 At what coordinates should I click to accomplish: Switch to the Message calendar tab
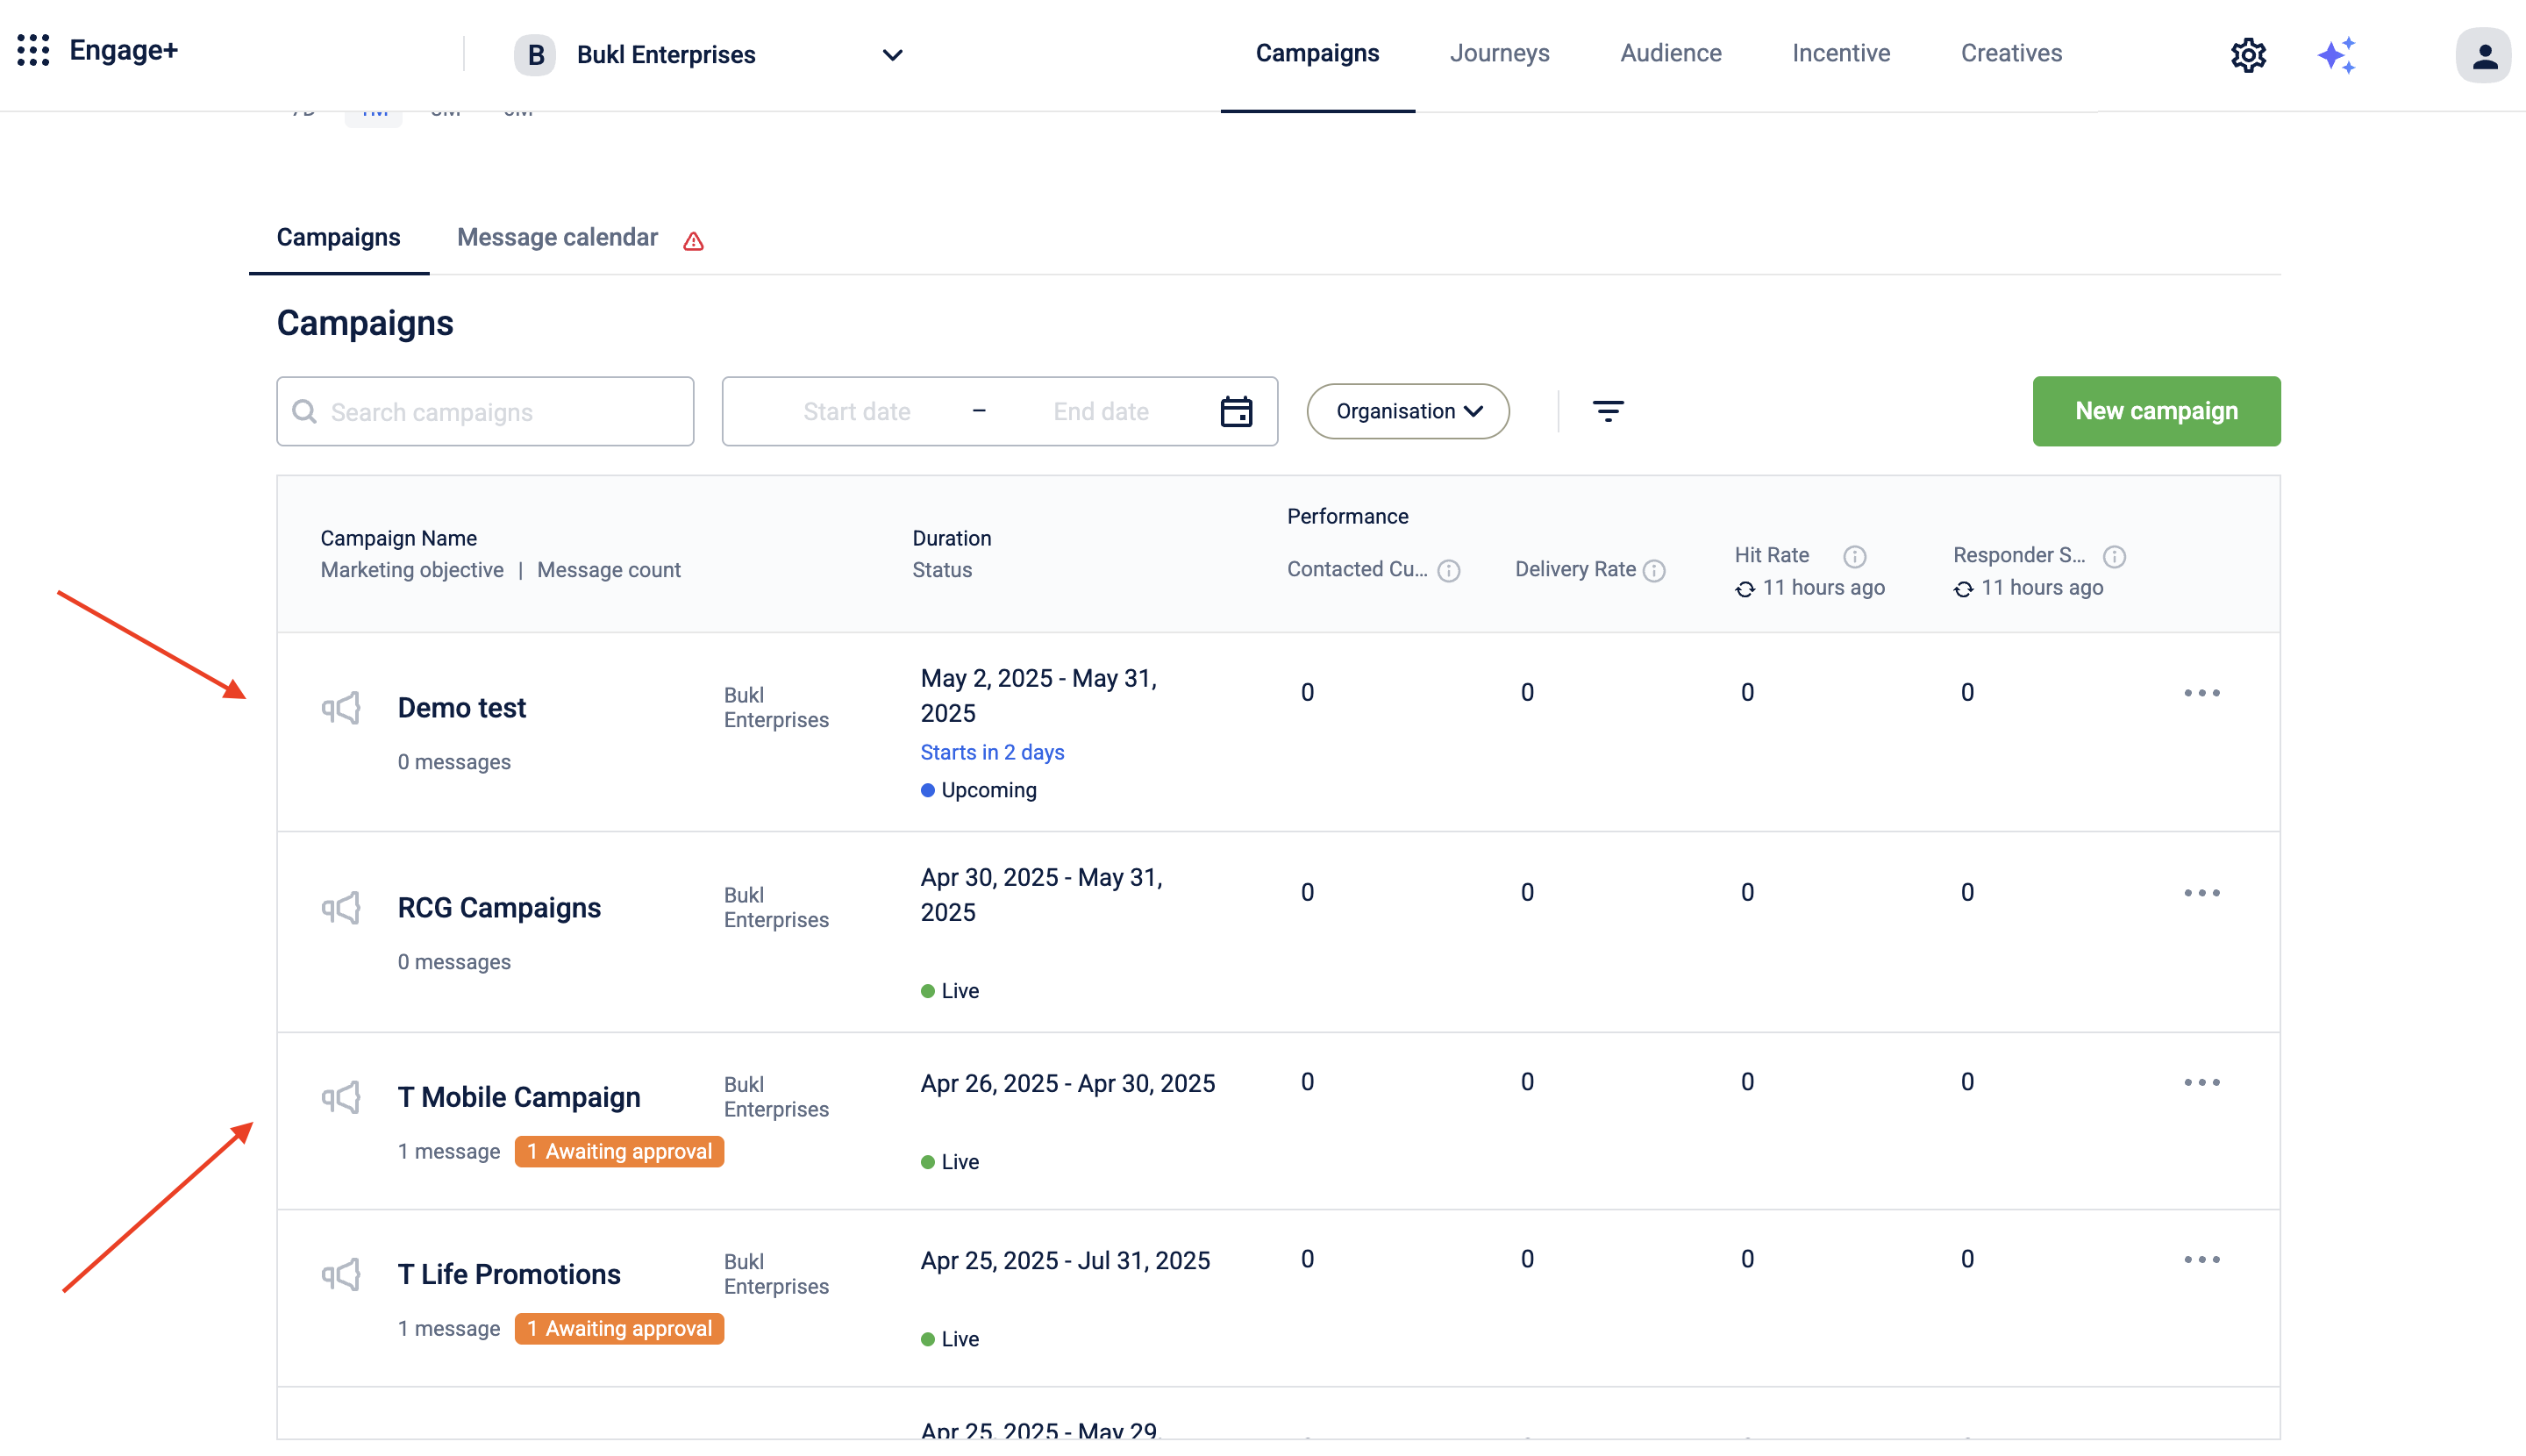pos(557,238)
